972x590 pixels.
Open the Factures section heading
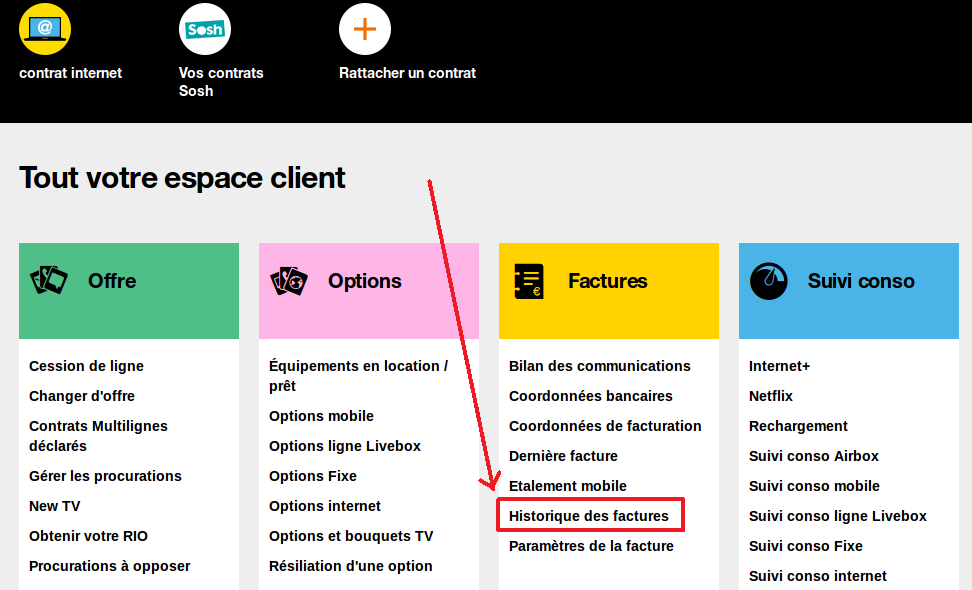point(608,281)
